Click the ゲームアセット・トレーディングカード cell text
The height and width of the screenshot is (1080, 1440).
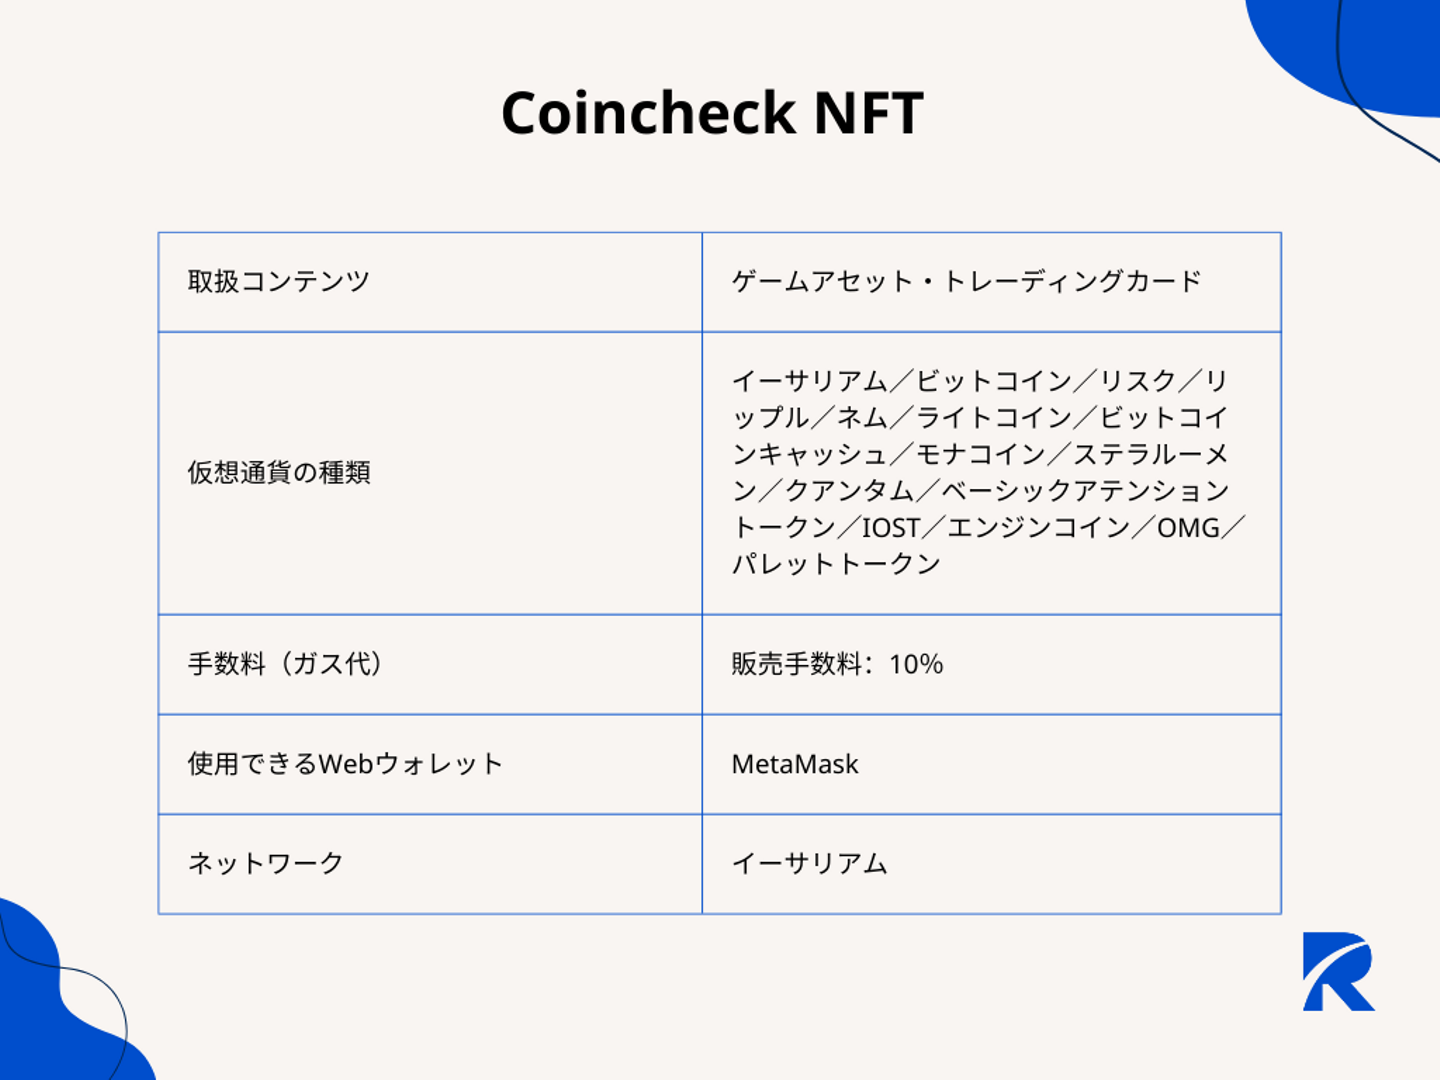(x=965, y=282)
